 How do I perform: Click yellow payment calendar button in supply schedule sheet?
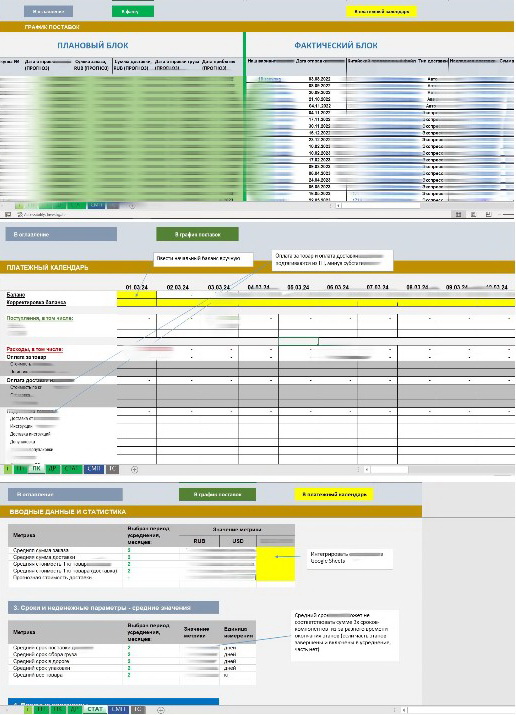pos(382,11)
